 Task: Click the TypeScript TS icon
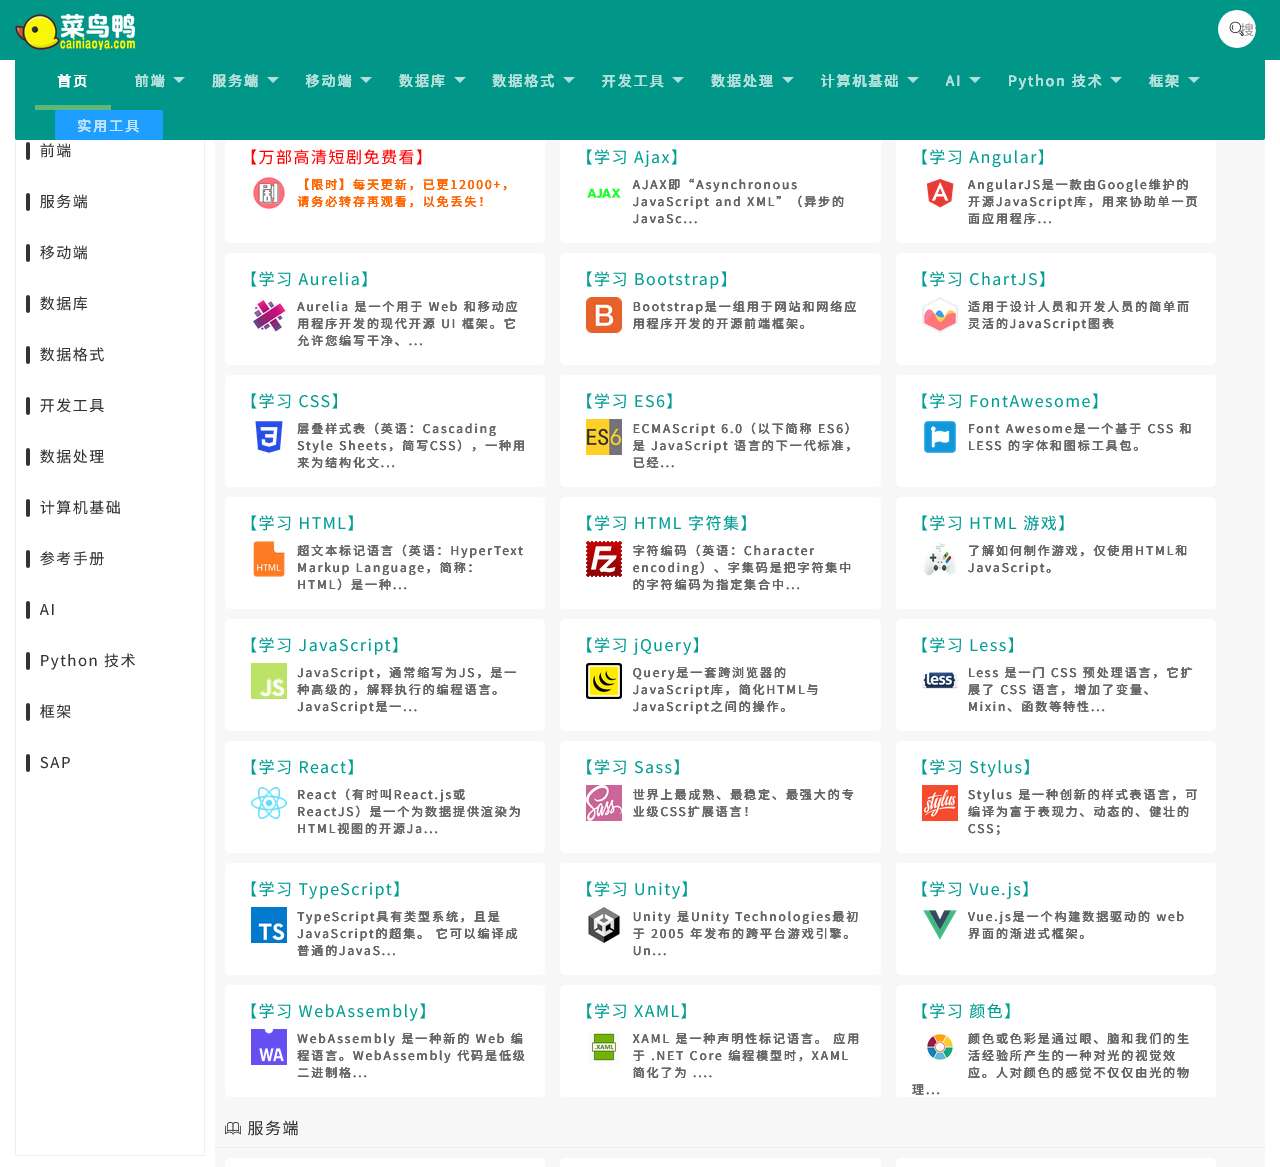coord(269,925)
